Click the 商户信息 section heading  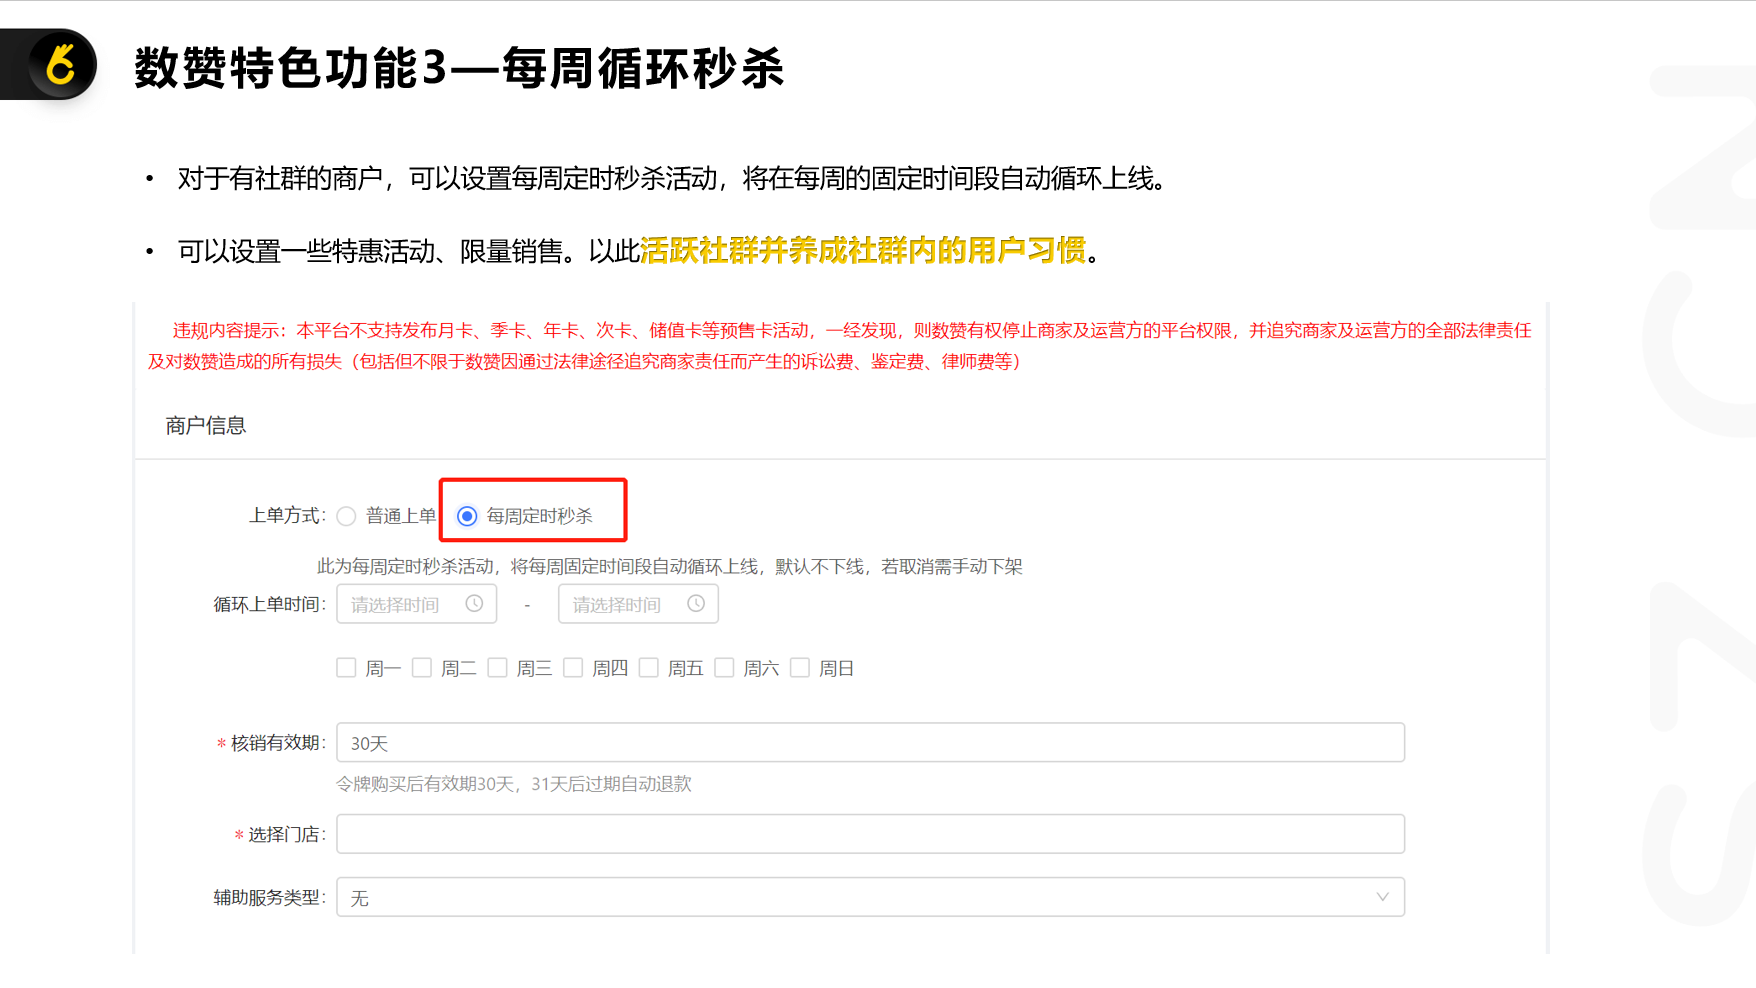pyautogui.click(x=206, y=425)
